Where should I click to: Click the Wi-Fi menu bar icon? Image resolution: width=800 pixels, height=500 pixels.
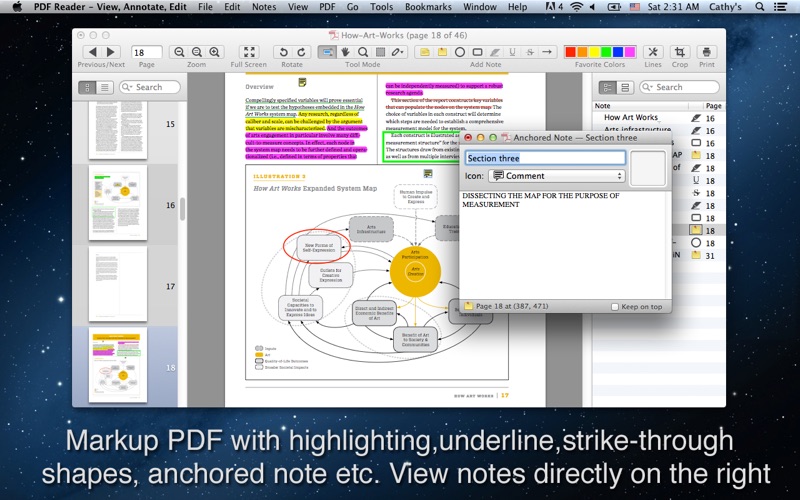[576, 7]
